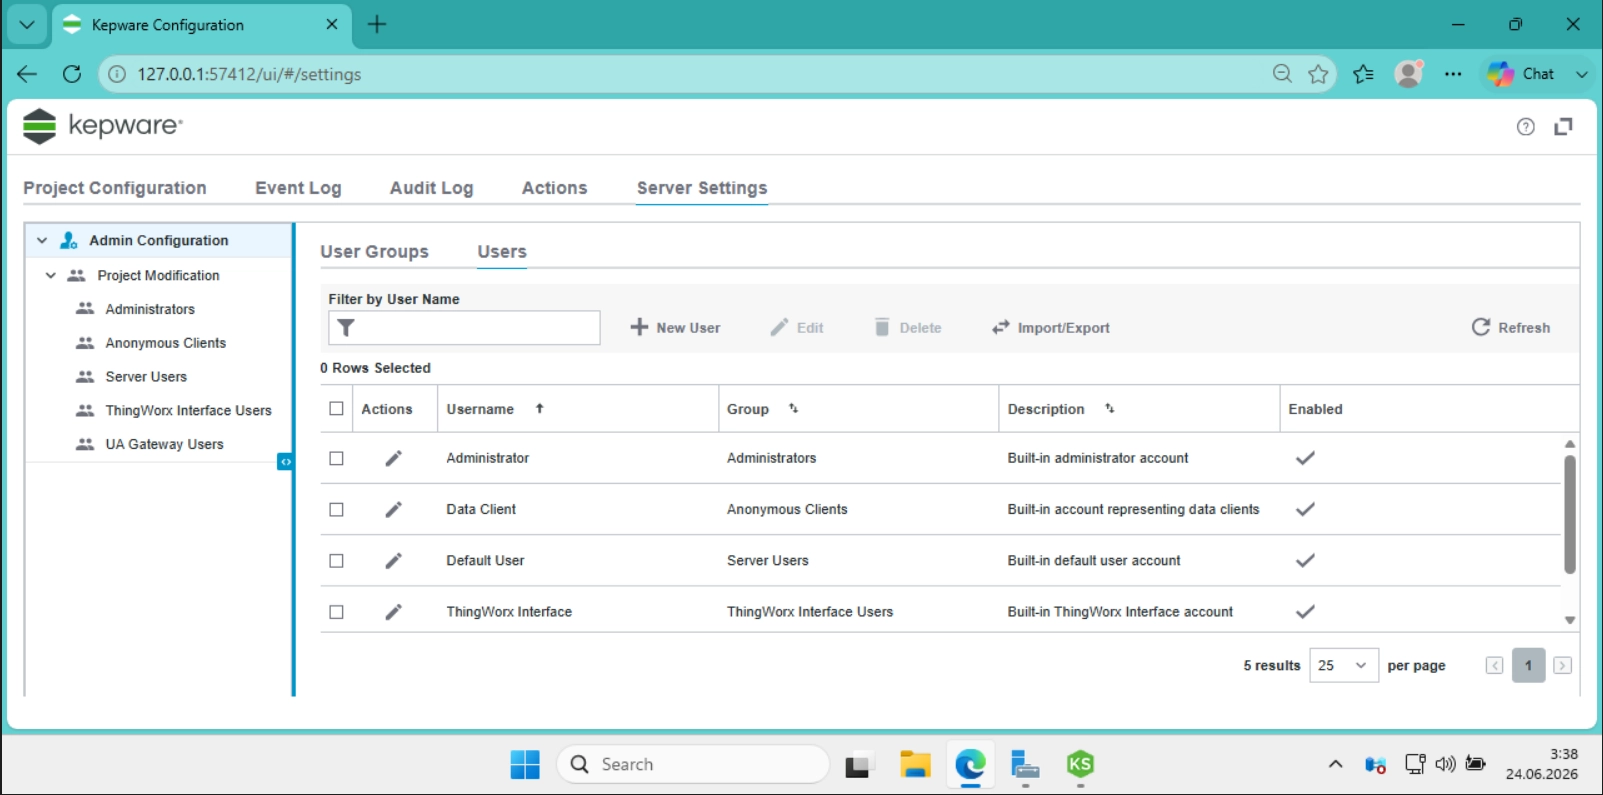The width and height of the screenshot is (1603, 795).
Task: Open the Import/Export option
Action: point(1051,328)
